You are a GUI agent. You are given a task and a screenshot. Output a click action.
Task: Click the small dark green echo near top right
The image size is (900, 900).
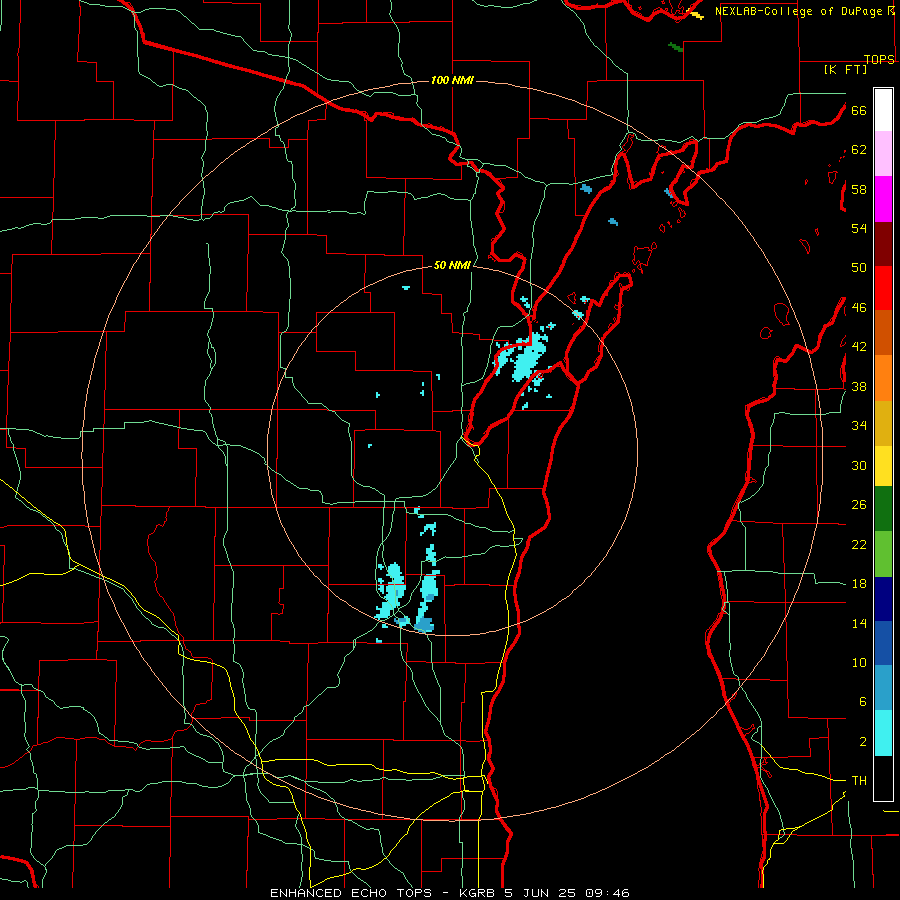point(676,47)
